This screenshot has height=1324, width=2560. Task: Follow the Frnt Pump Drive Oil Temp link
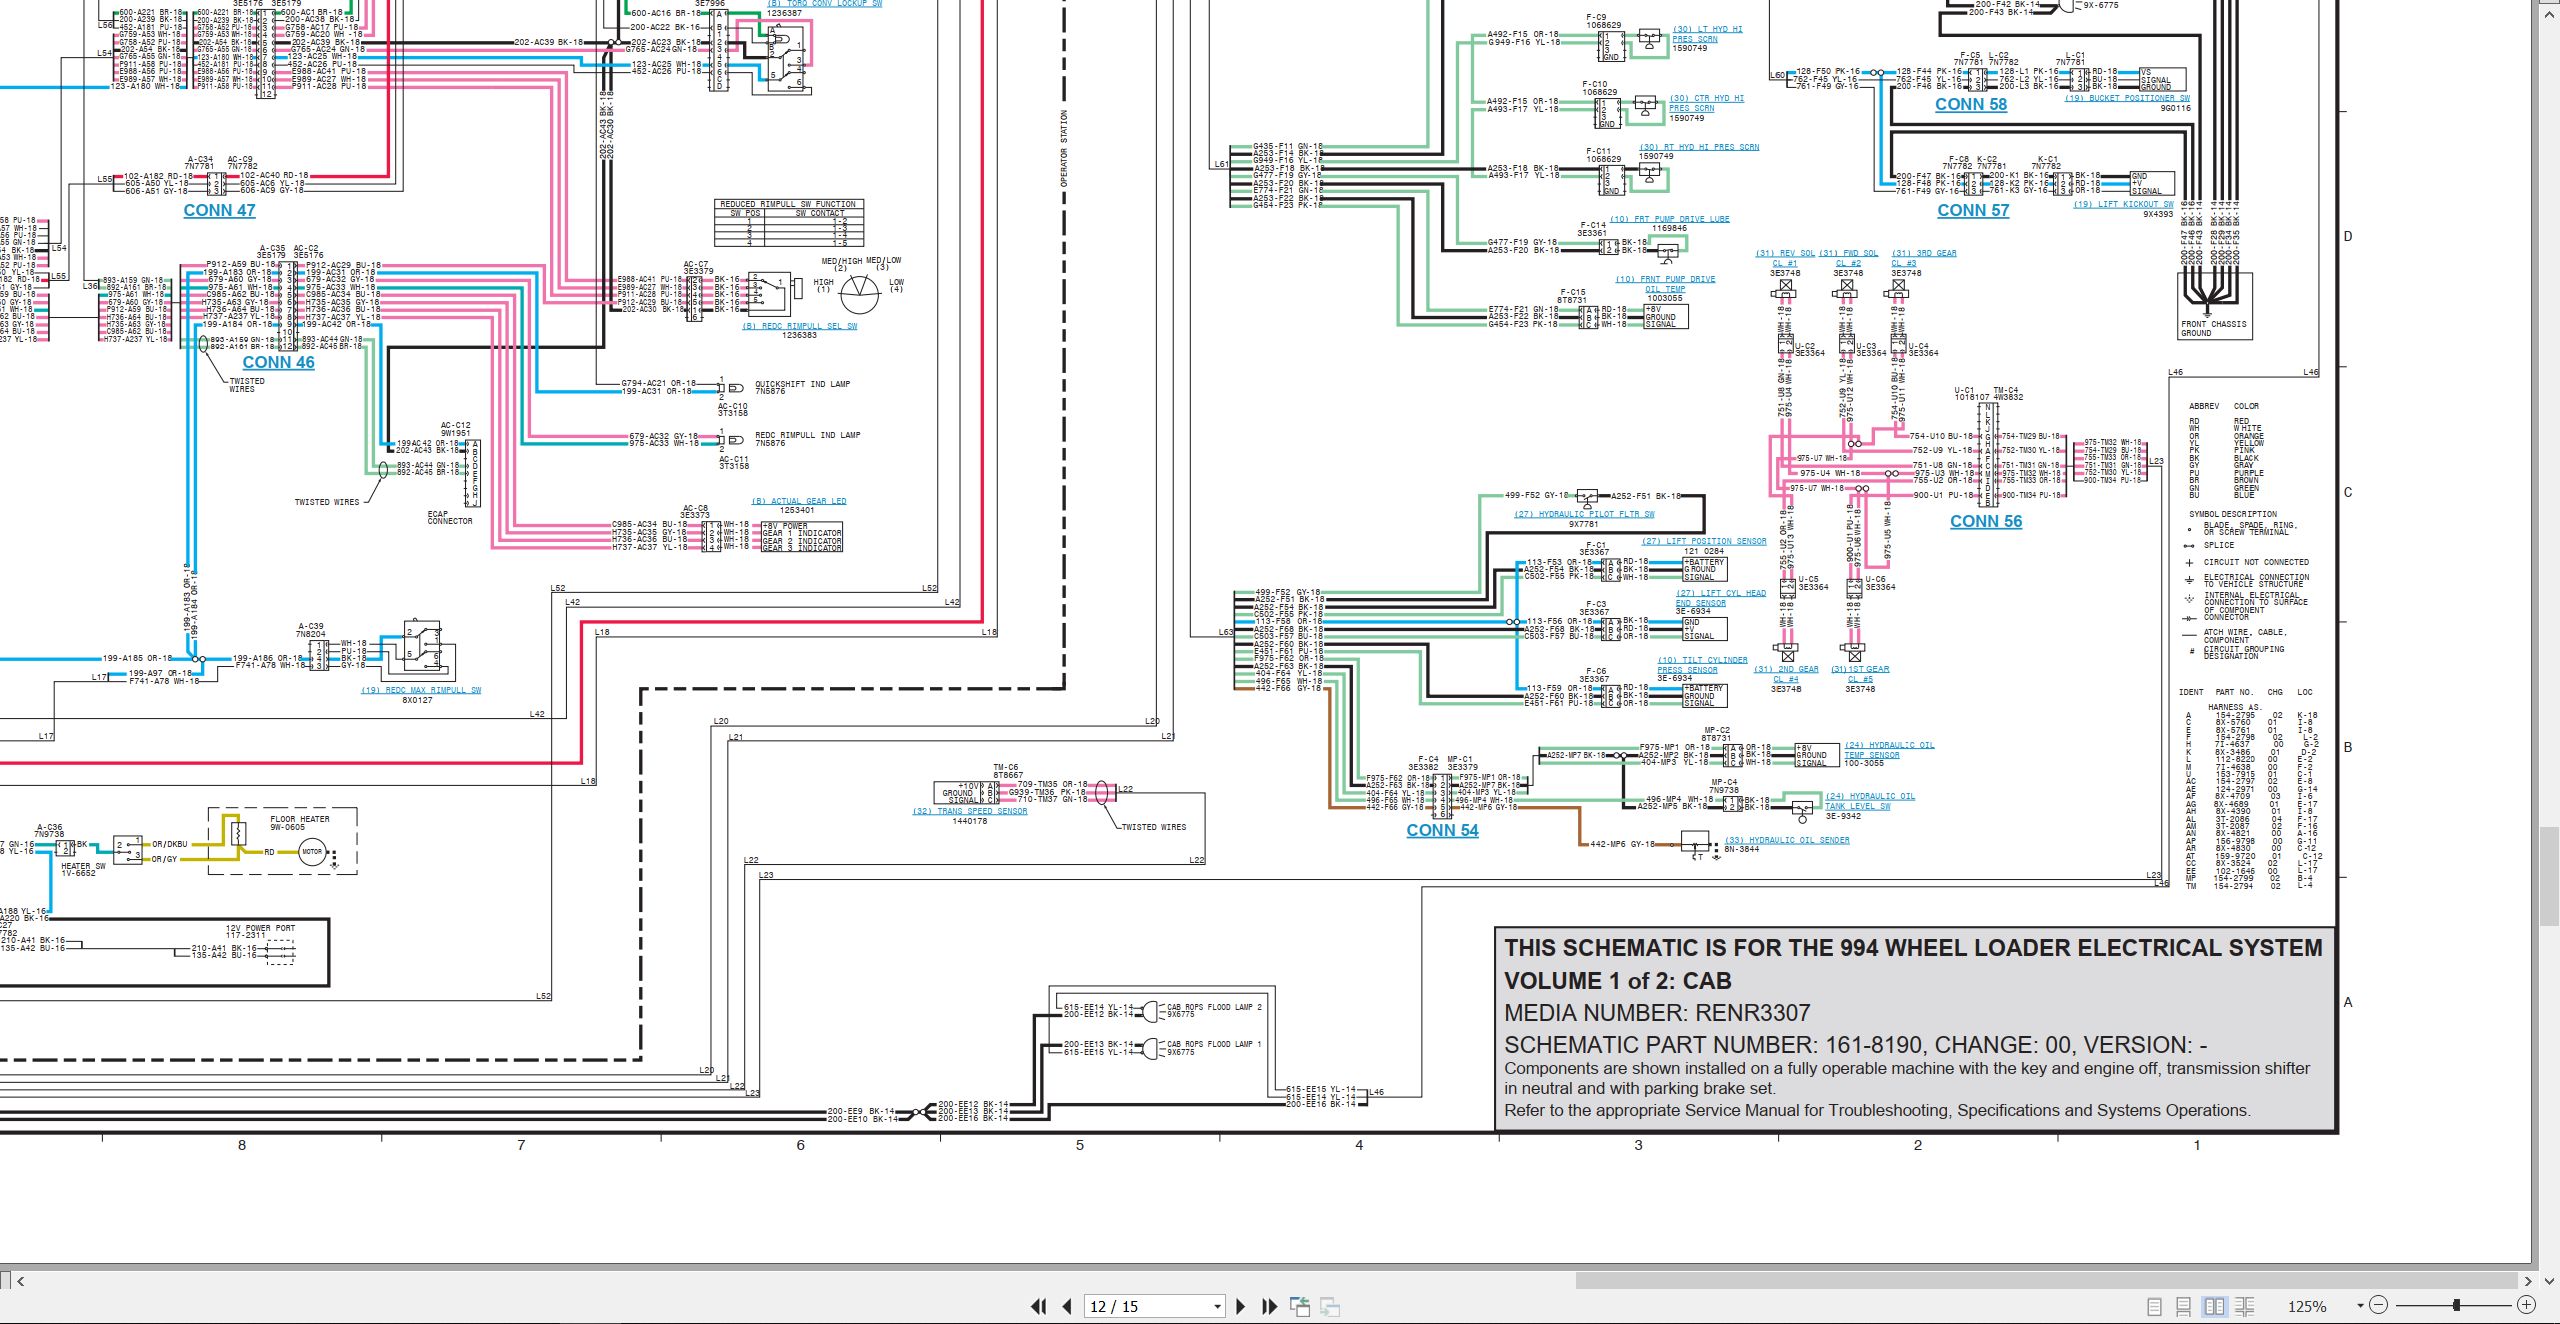[1665, 284]
